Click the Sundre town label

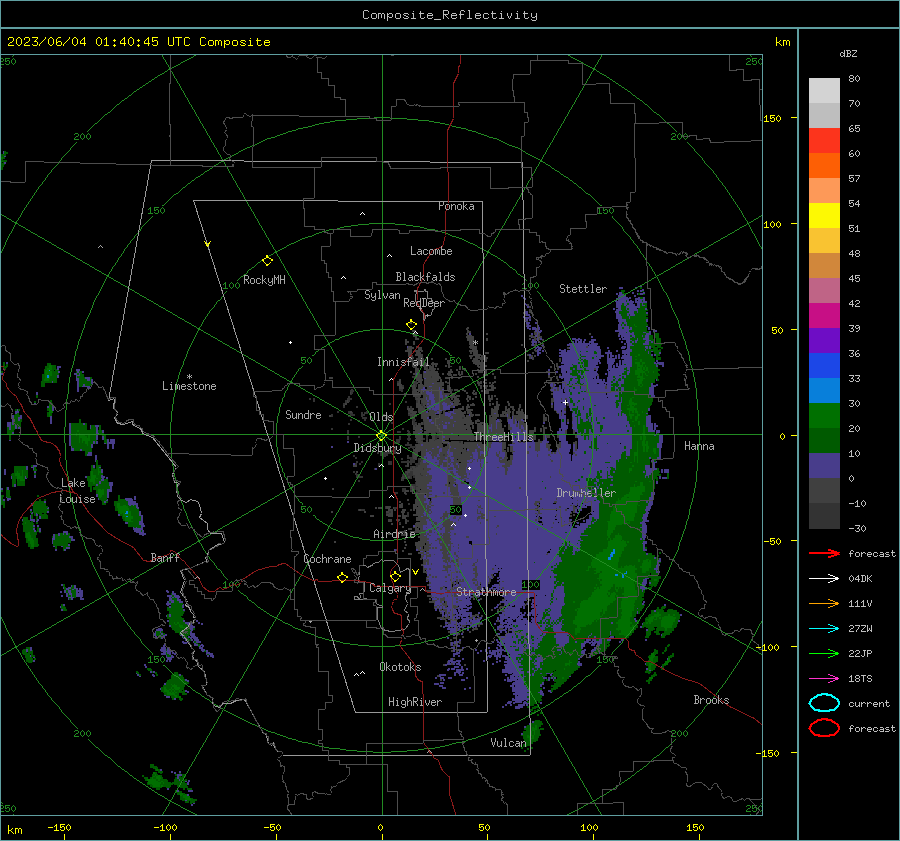point(303,415)
